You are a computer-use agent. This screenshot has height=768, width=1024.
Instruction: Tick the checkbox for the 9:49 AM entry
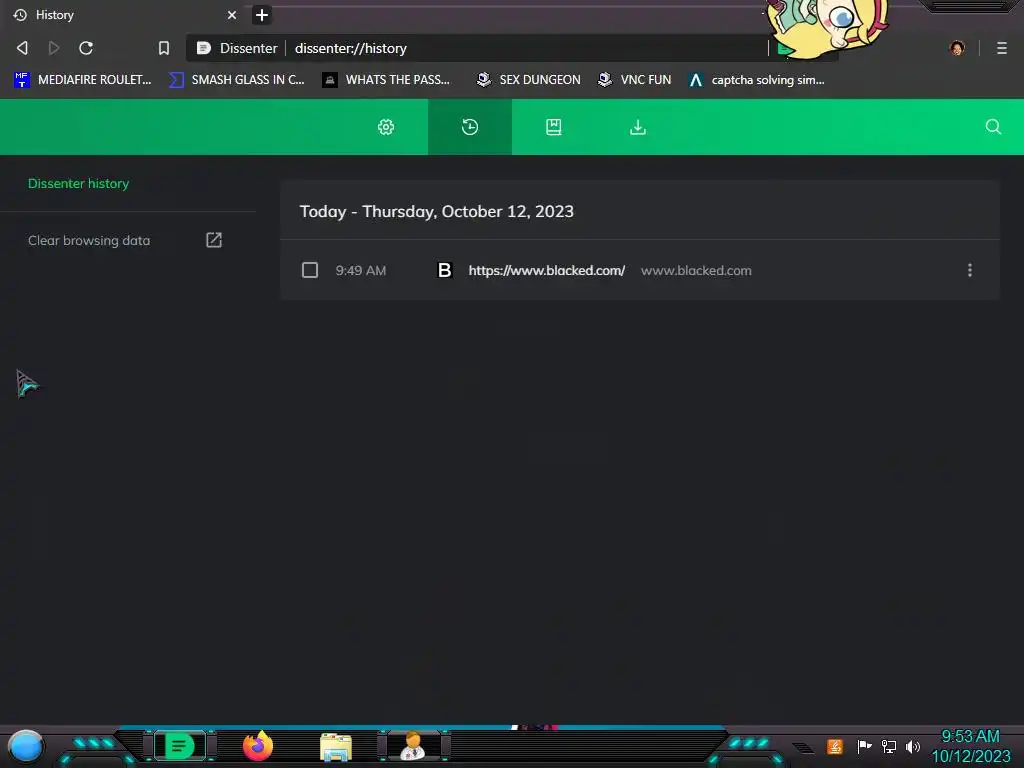[310, 270]
